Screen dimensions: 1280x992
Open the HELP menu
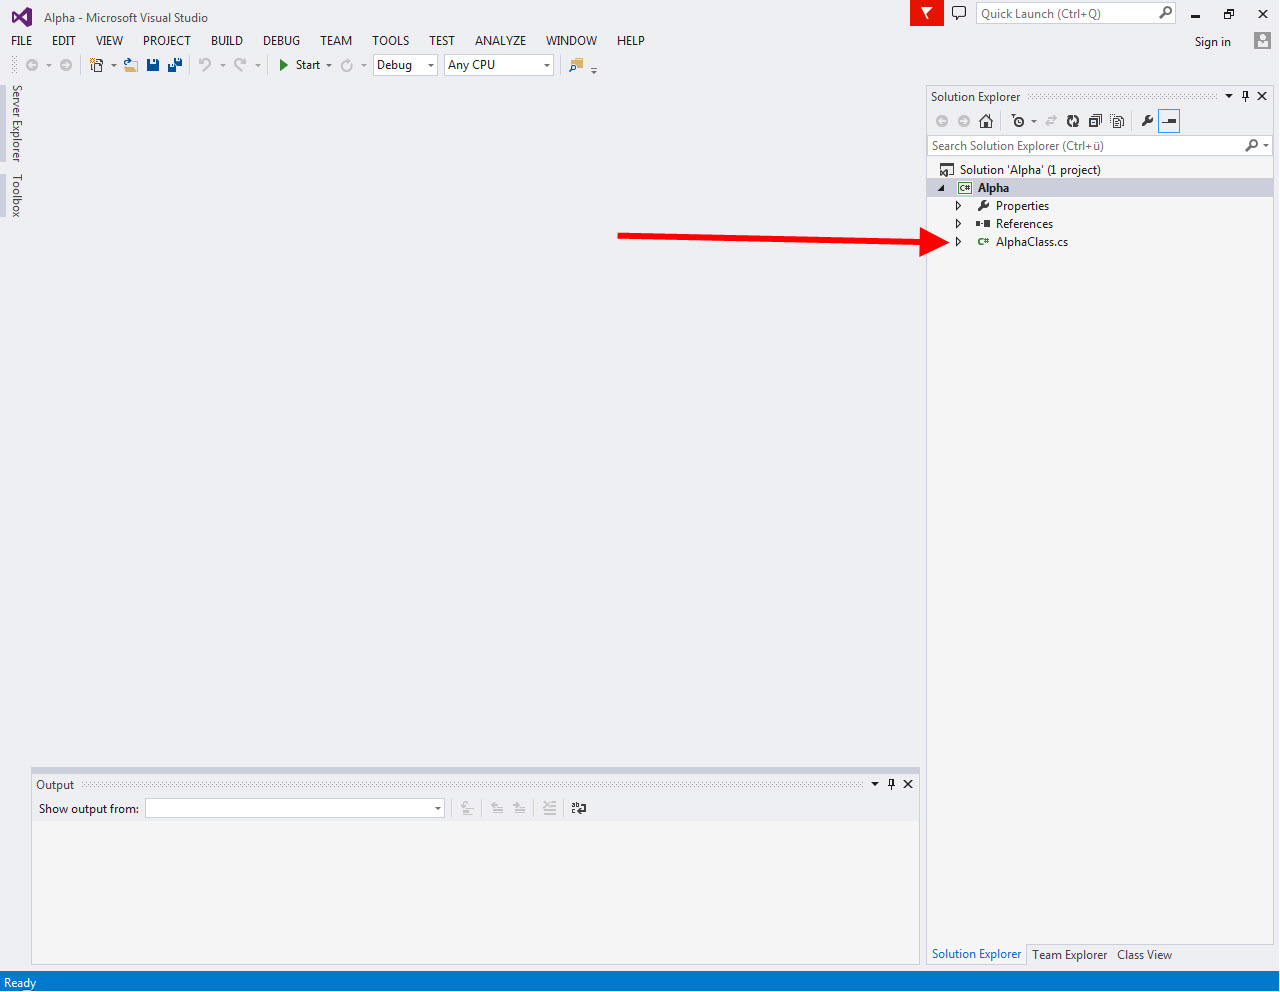pyautogui.click(x=631, y=41)
